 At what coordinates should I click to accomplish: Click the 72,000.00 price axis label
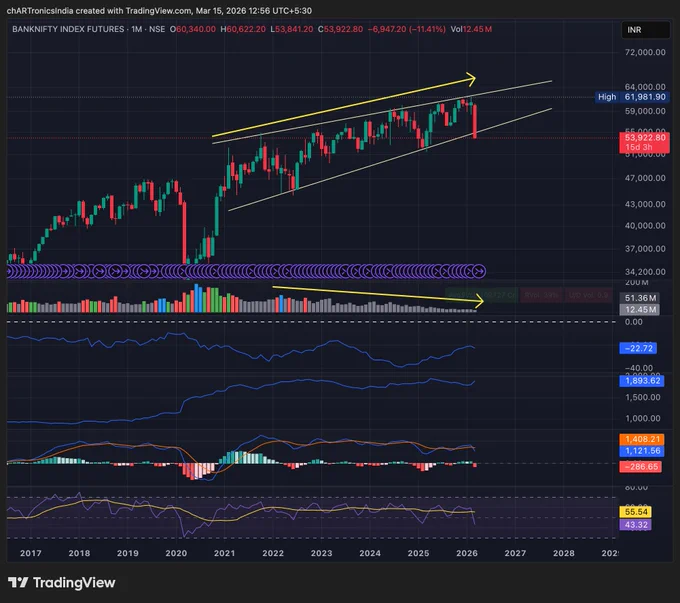point(645,52)
